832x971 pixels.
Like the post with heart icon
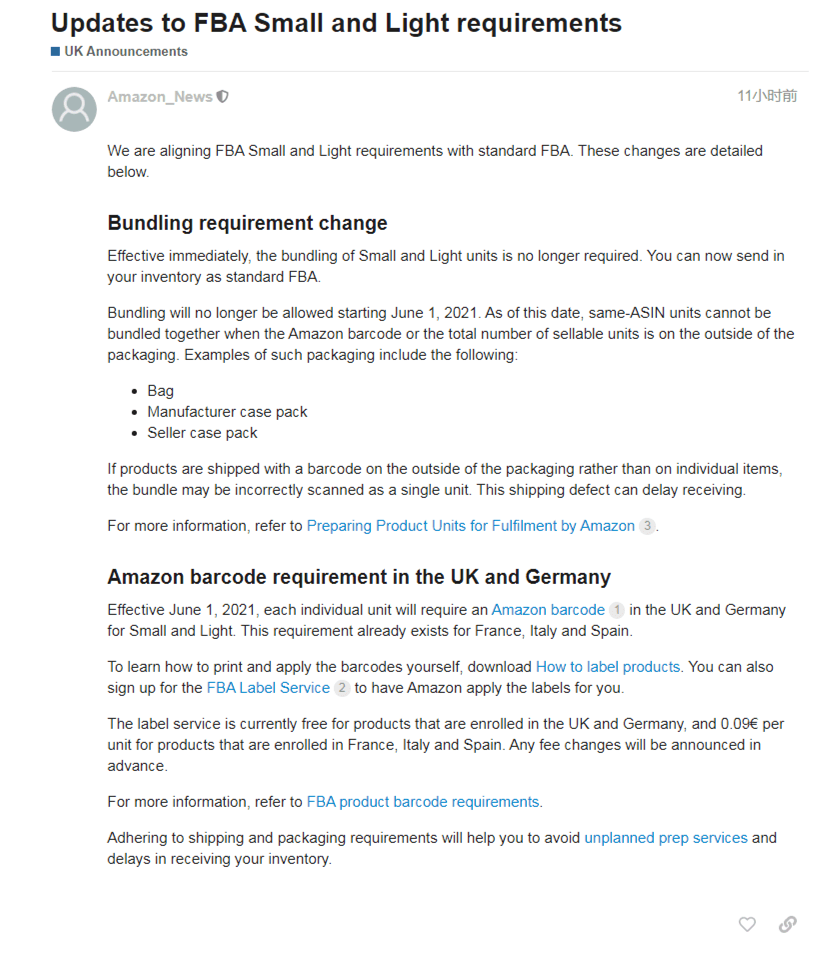point(747,924)
